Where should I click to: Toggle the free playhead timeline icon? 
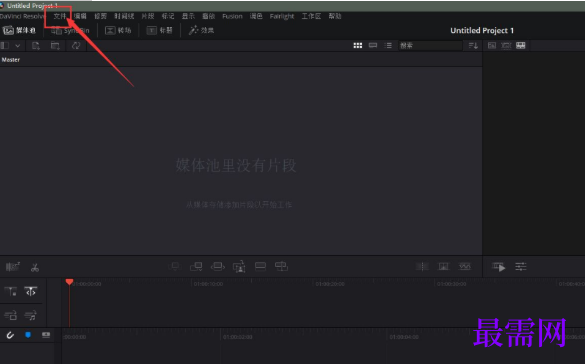click(31, 292)
